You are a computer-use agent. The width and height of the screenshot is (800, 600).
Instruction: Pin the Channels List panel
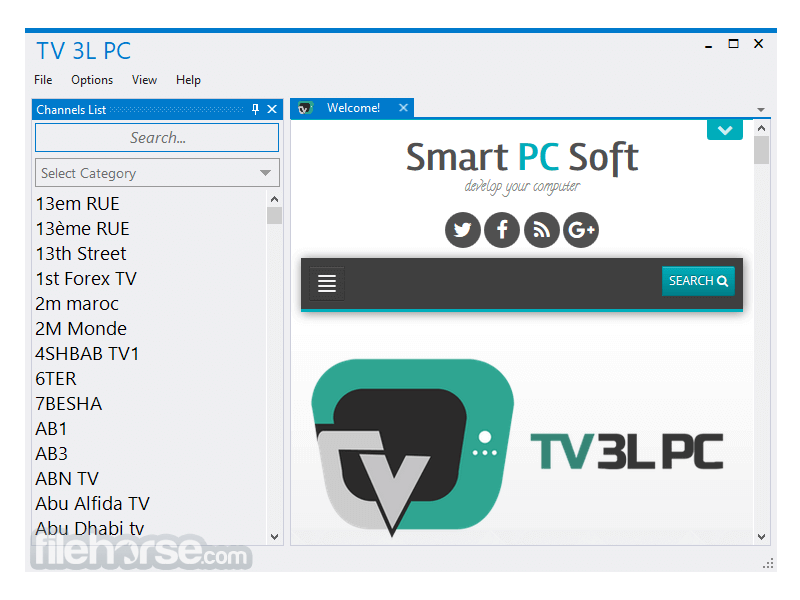256,109
